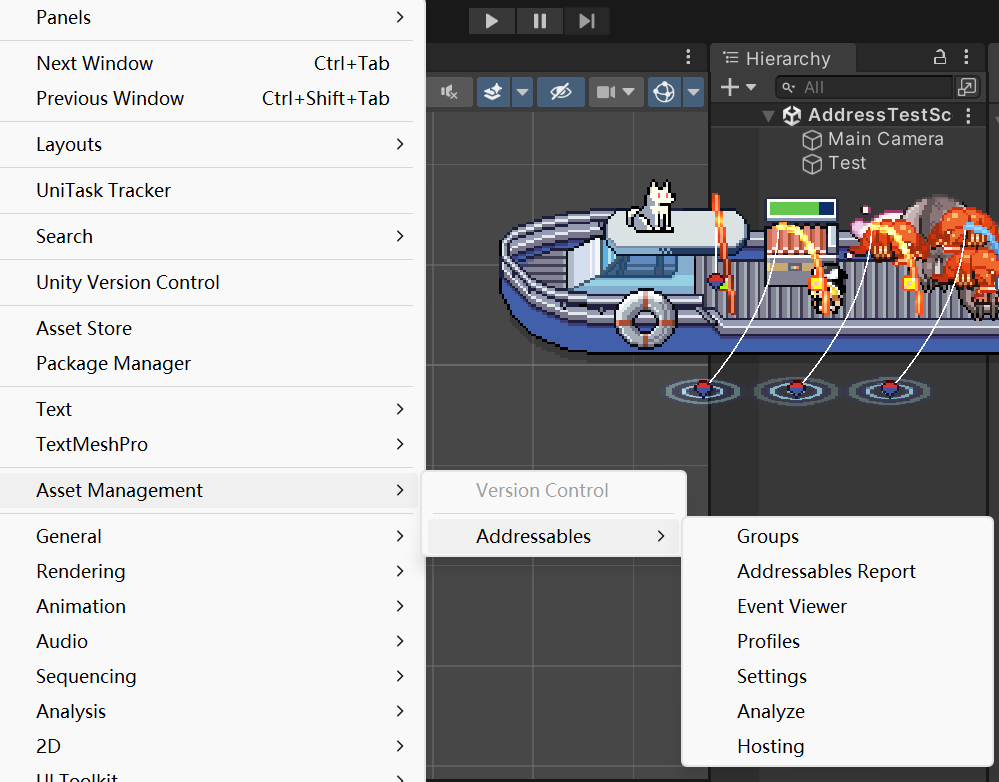This screenshot has width=999, height=782.
Task: Open search window button in Hierarchy
Action: point(967,87)
